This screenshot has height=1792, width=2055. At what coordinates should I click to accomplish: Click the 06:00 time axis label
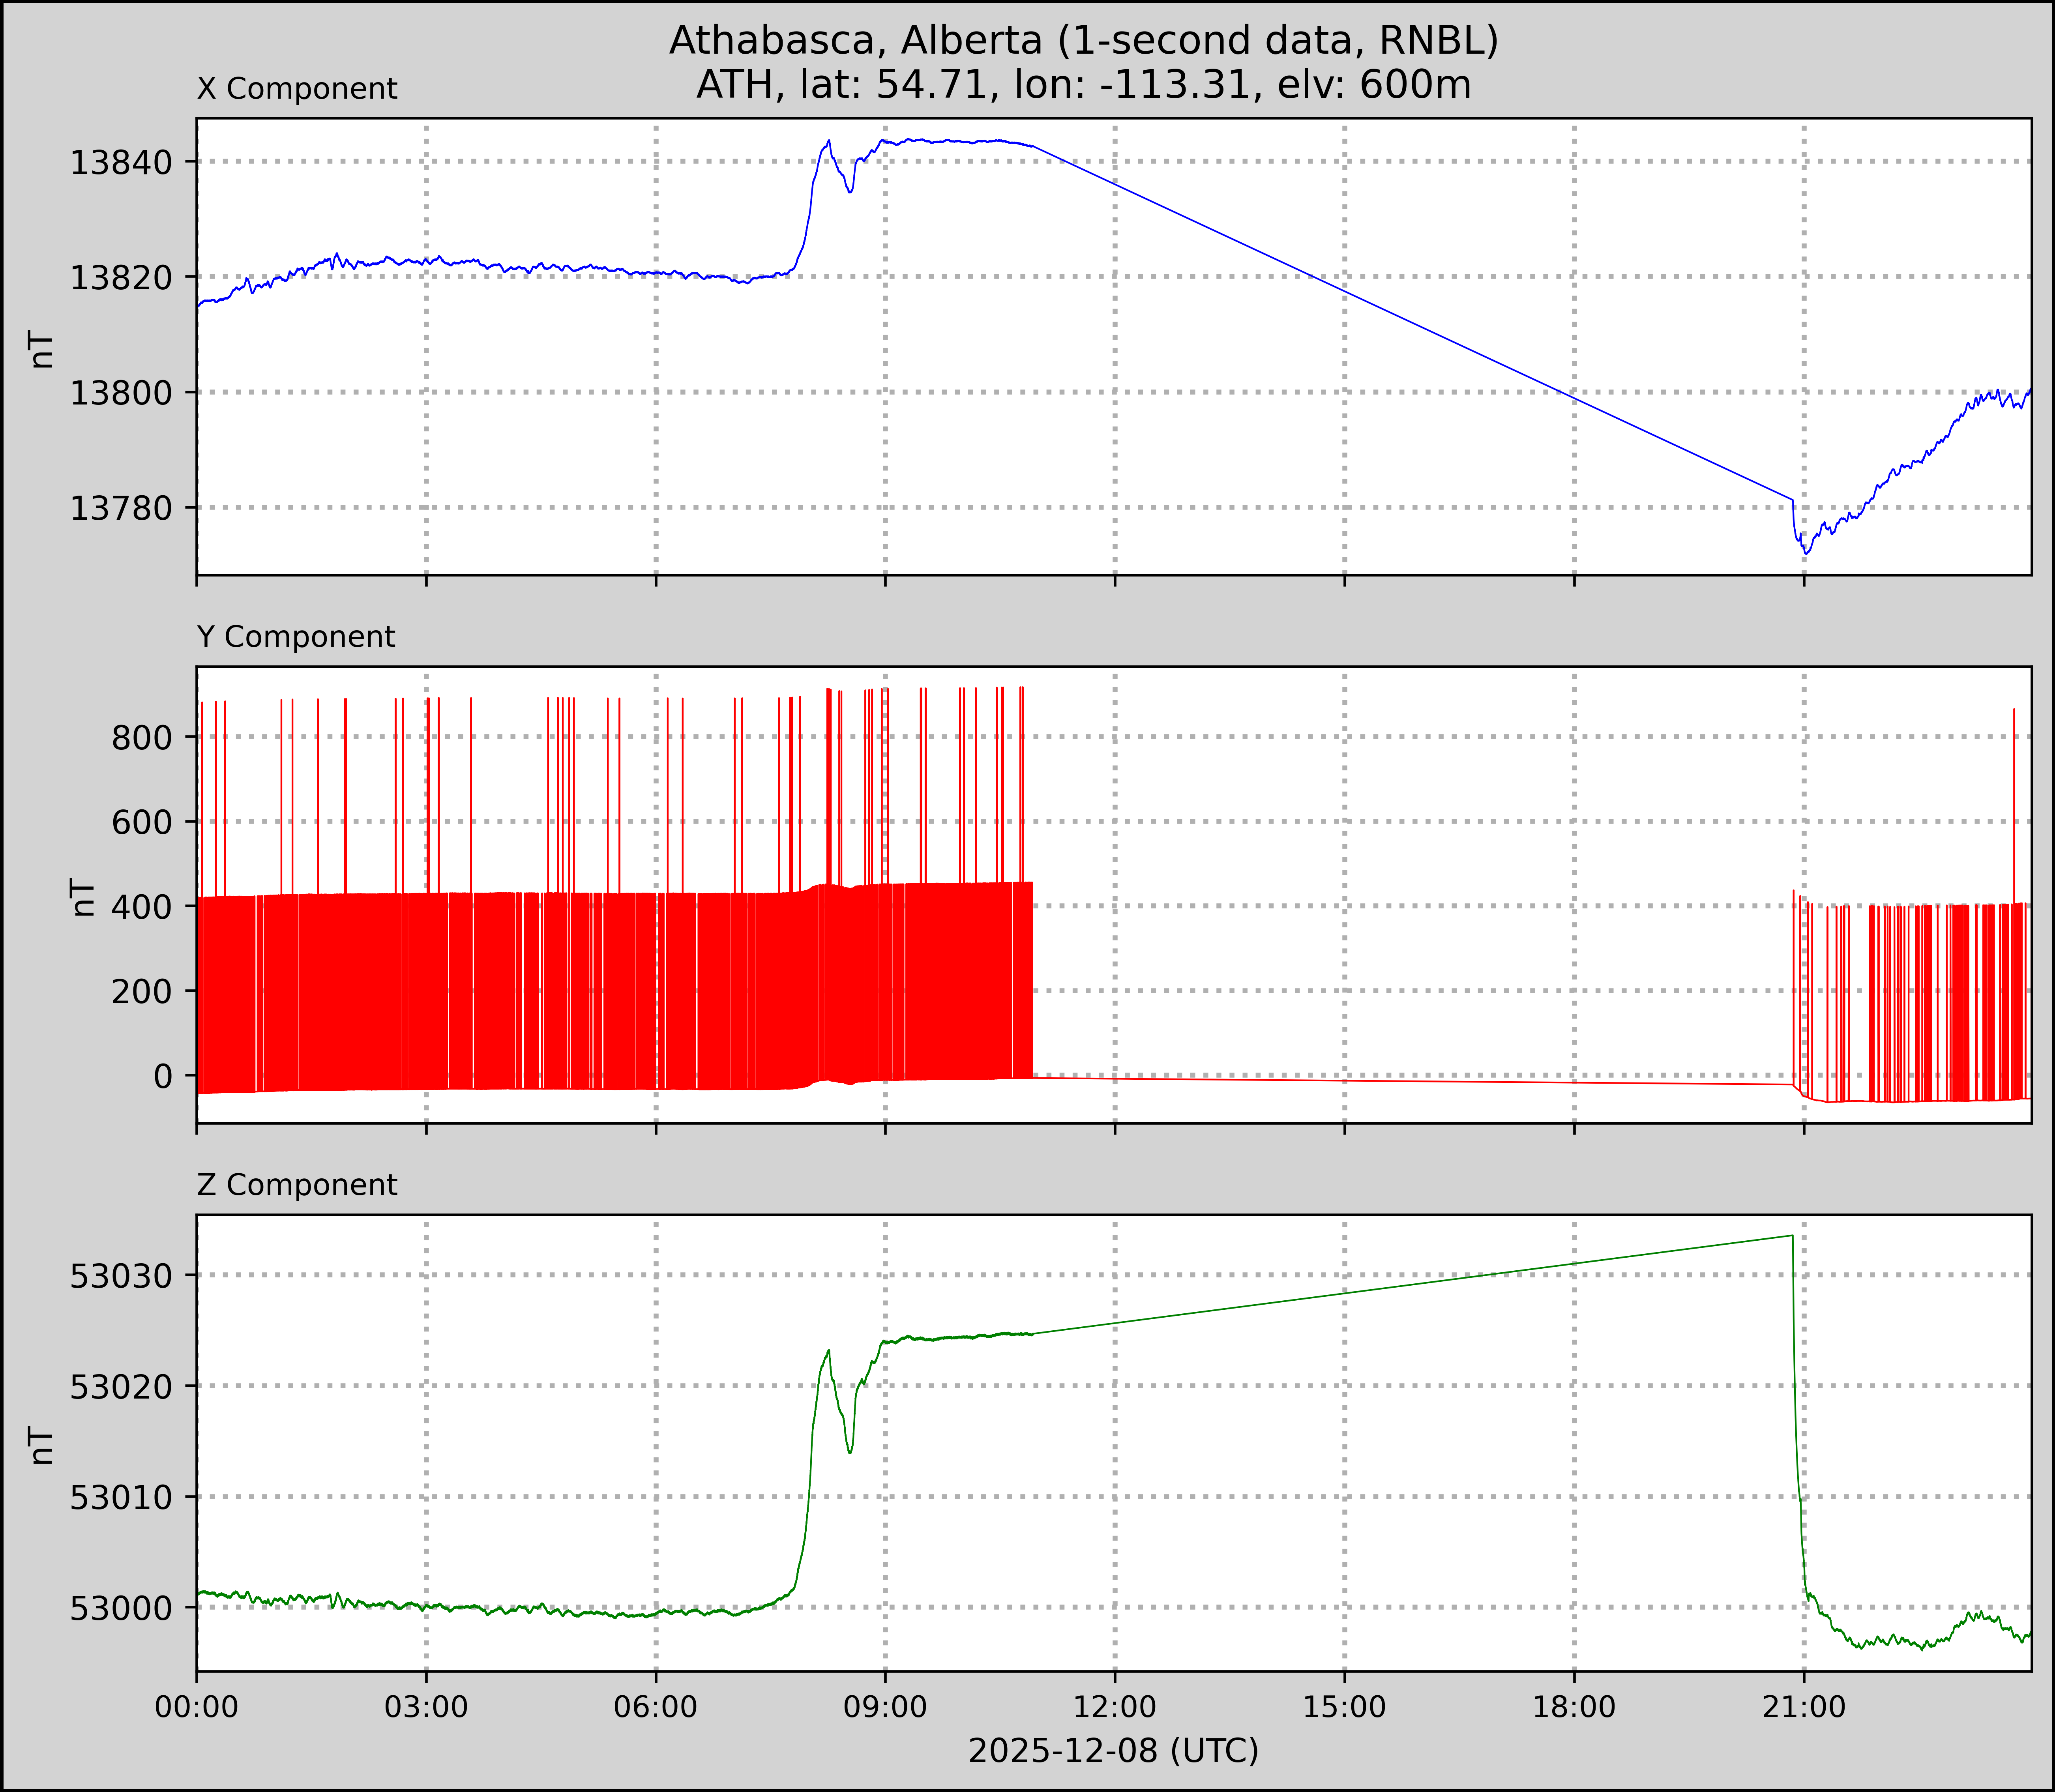(656, 1707)
